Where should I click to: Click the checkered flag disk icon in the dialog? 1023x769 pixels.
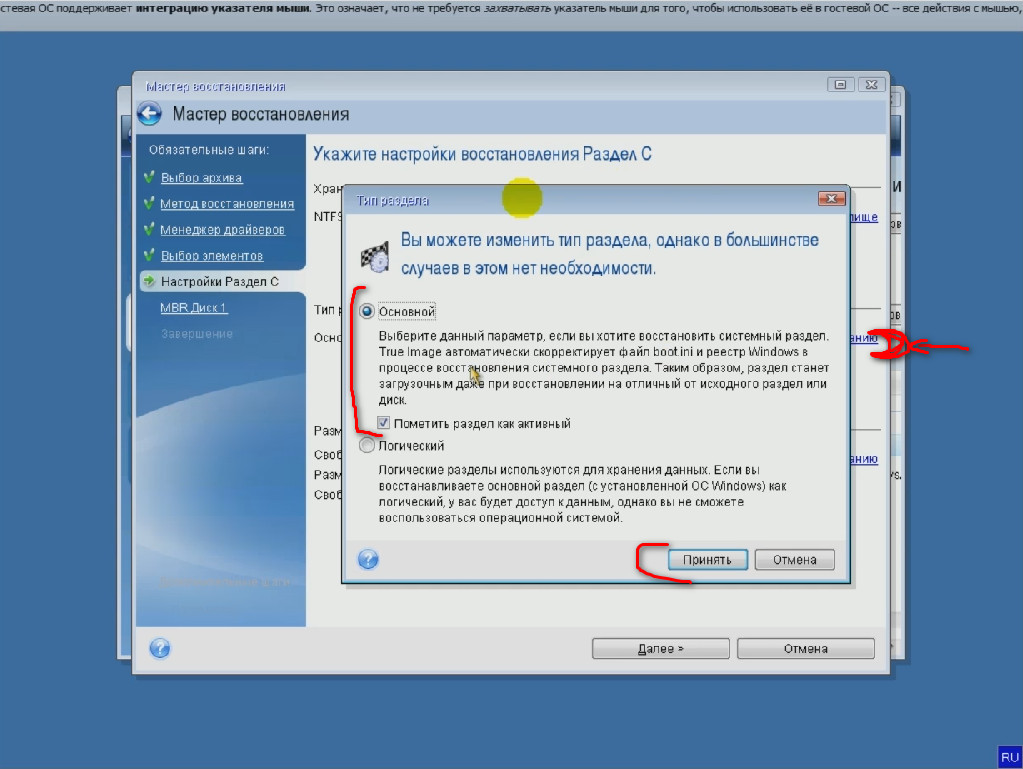coord(374,255)
